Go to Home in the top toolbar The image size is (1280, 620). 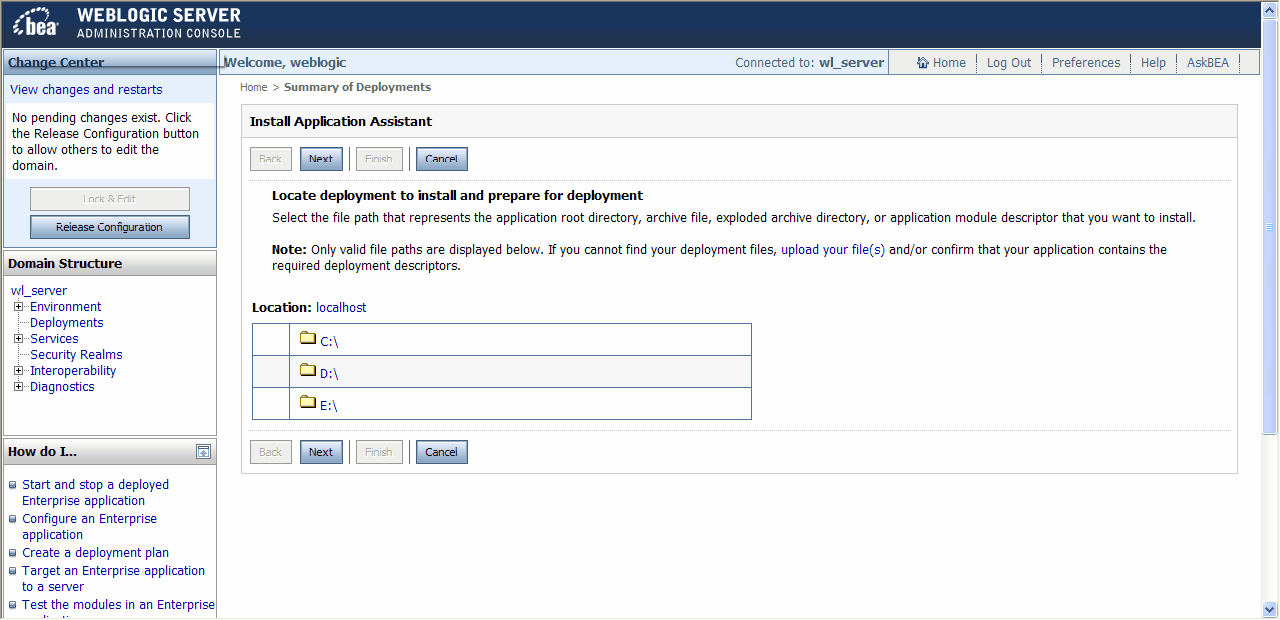coord(949,63)
